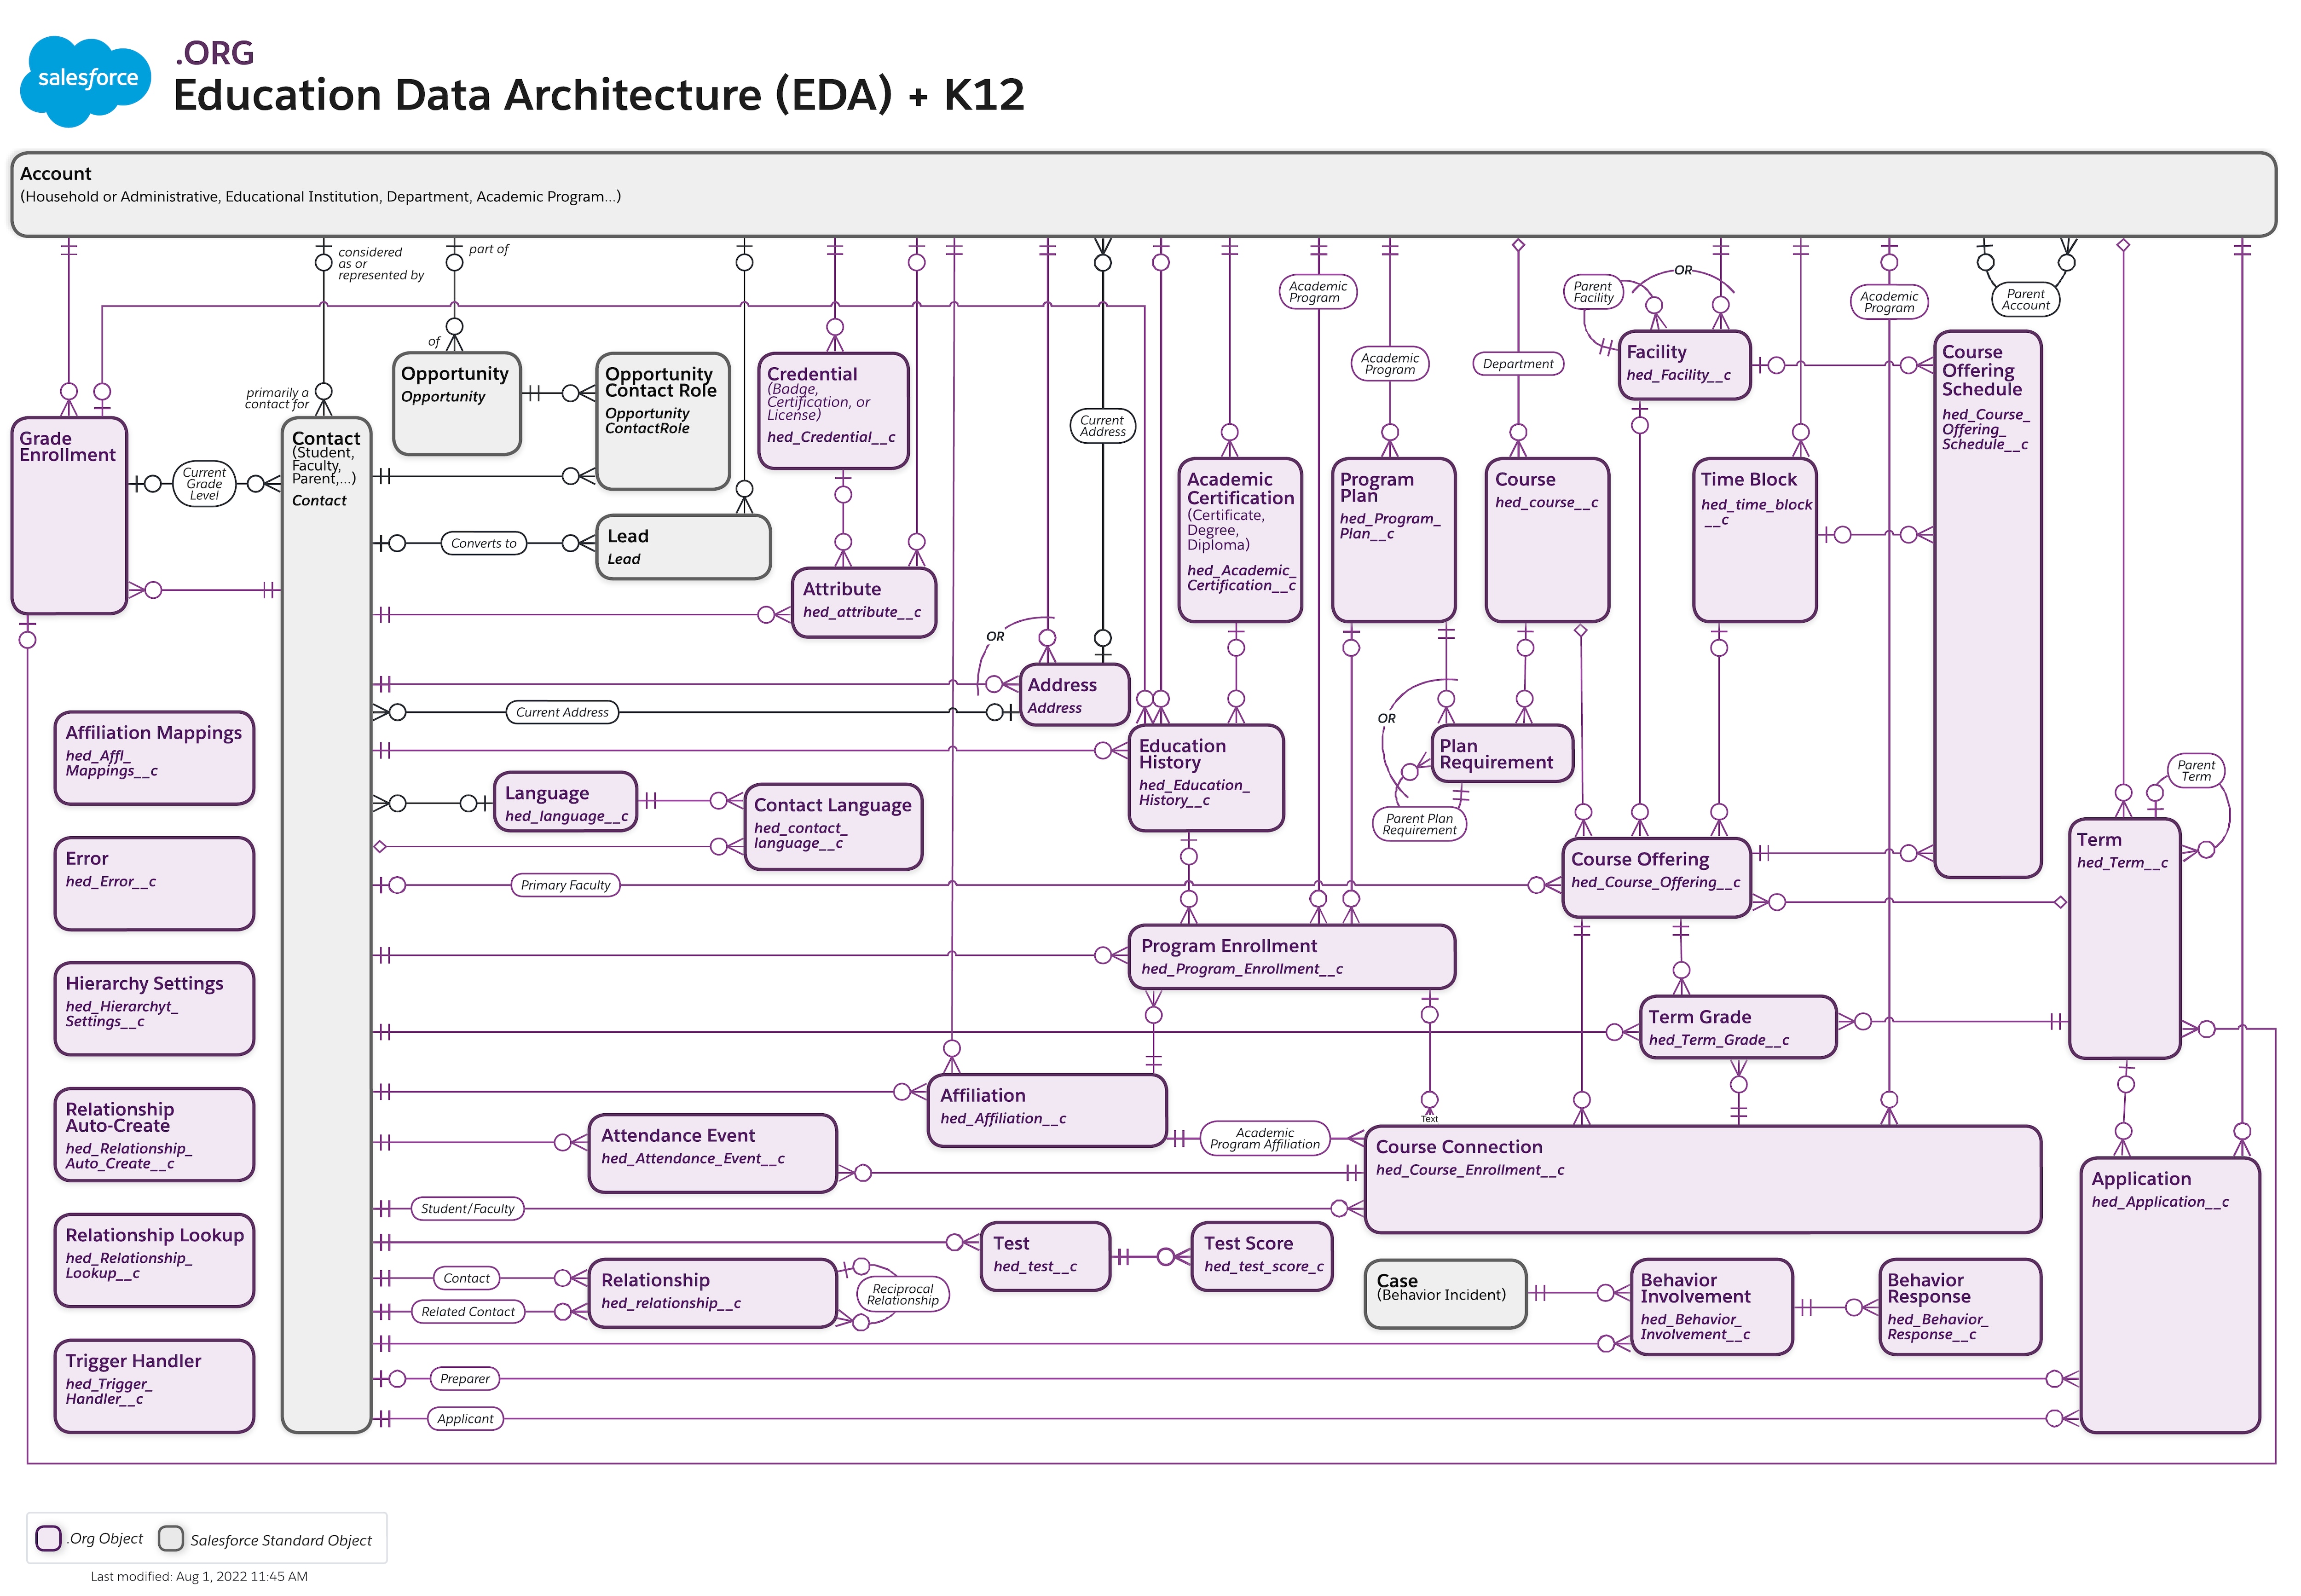The height and width of the screenshot is (1596, 2301).
Task: Click the Affiliation hed_Affiliation__c box
Action: tap(1047, 1110)
